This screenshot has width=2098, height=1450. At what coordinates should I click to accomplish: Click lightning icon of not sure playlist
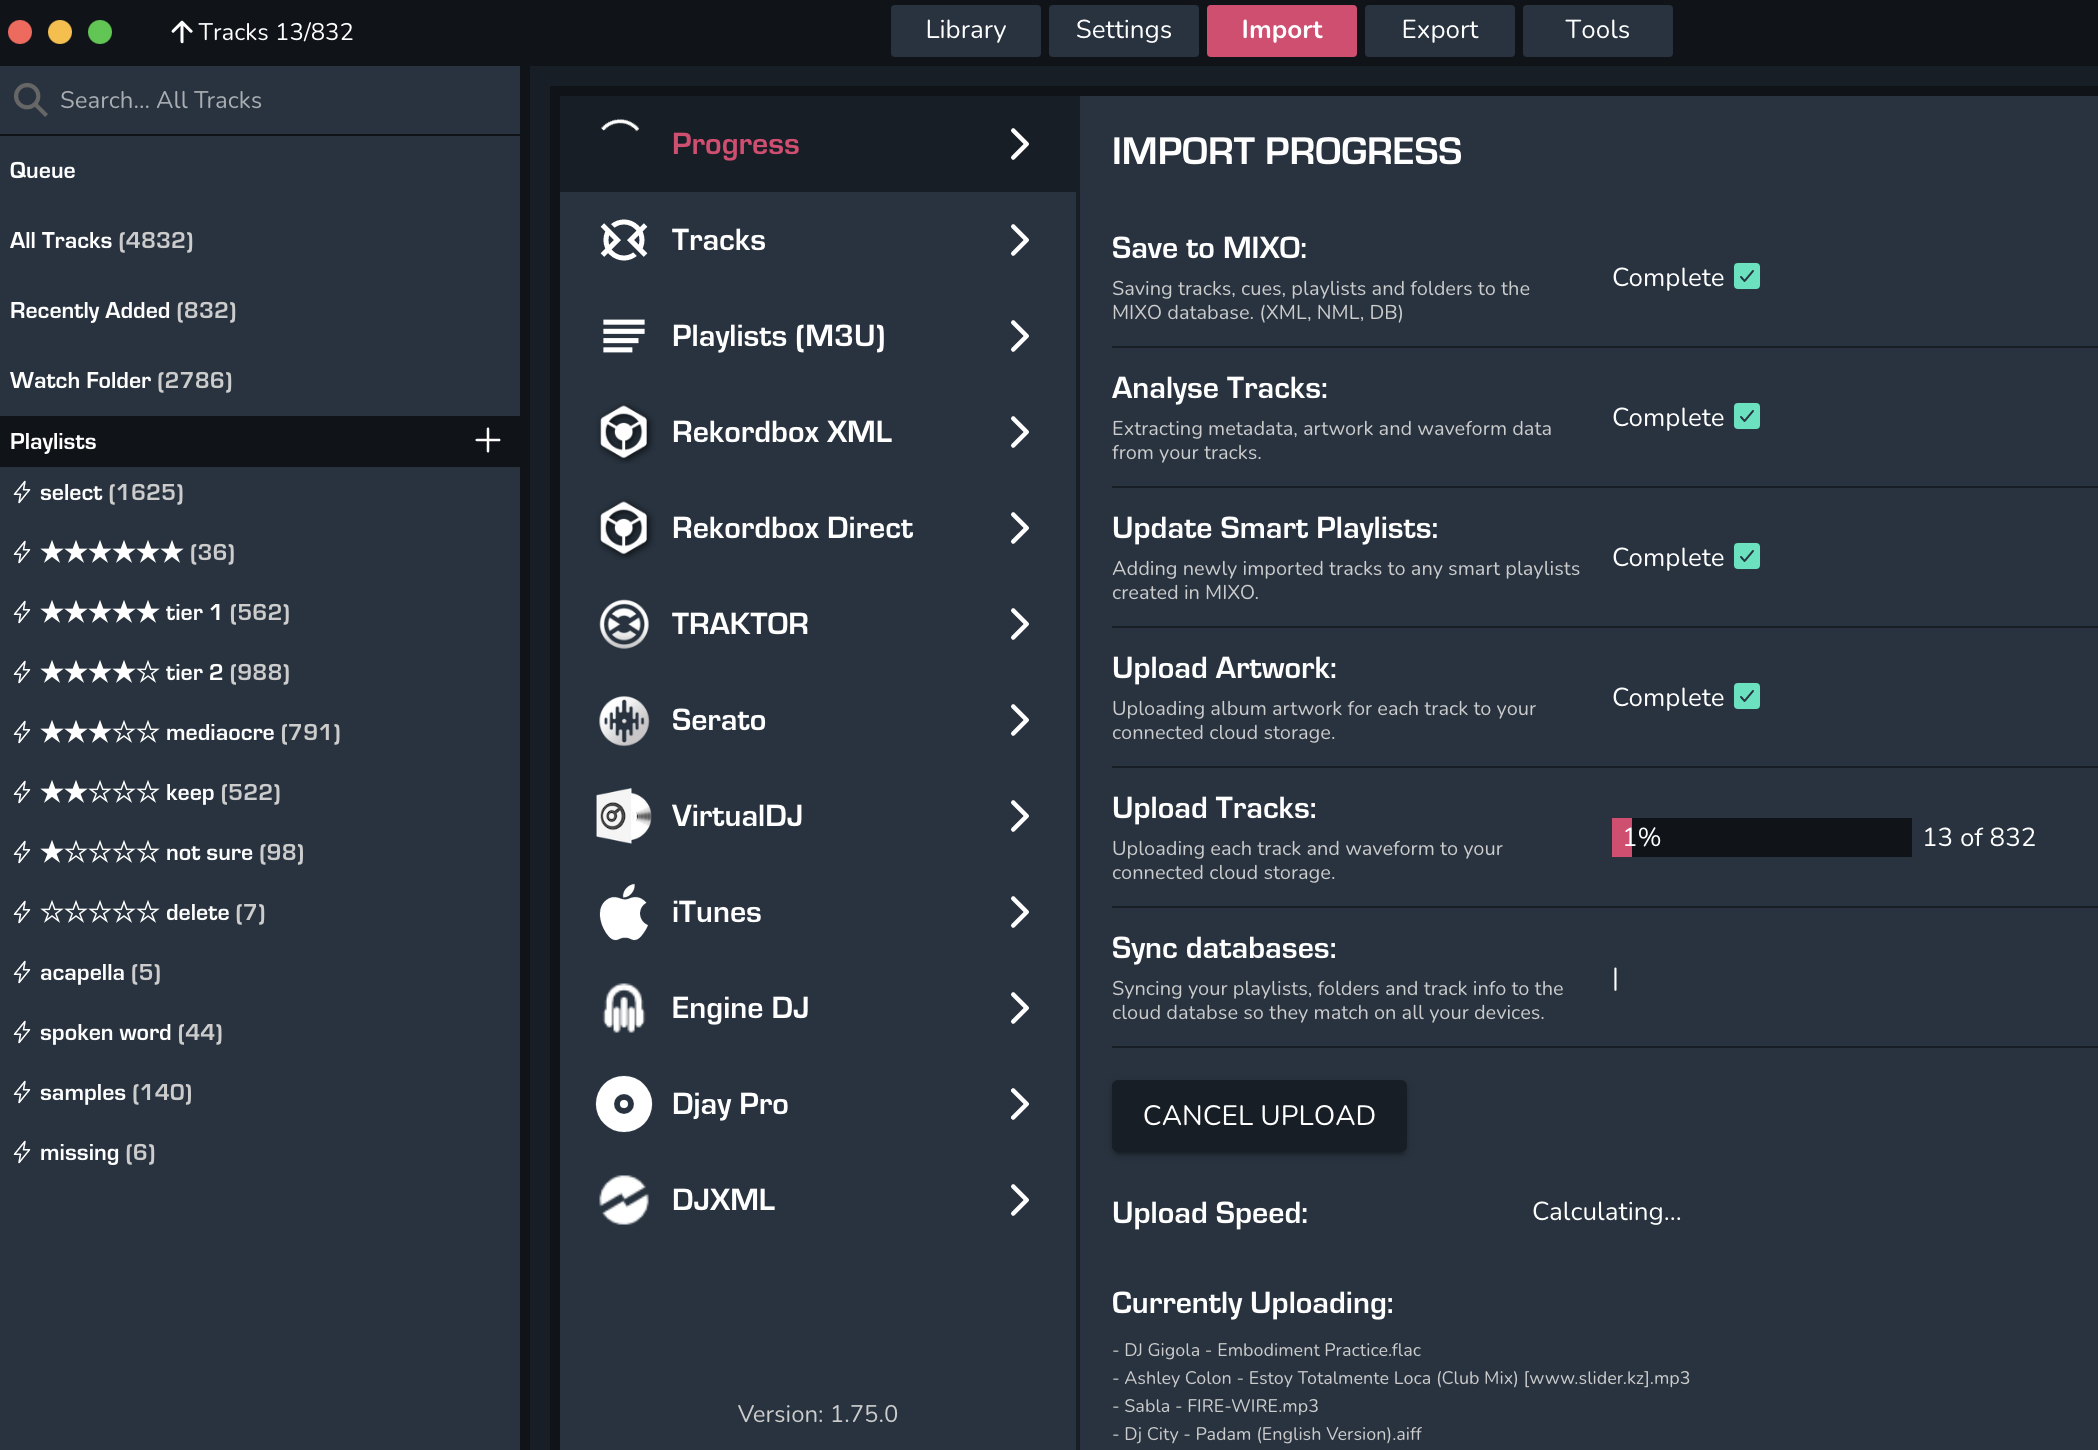(22, 852)
